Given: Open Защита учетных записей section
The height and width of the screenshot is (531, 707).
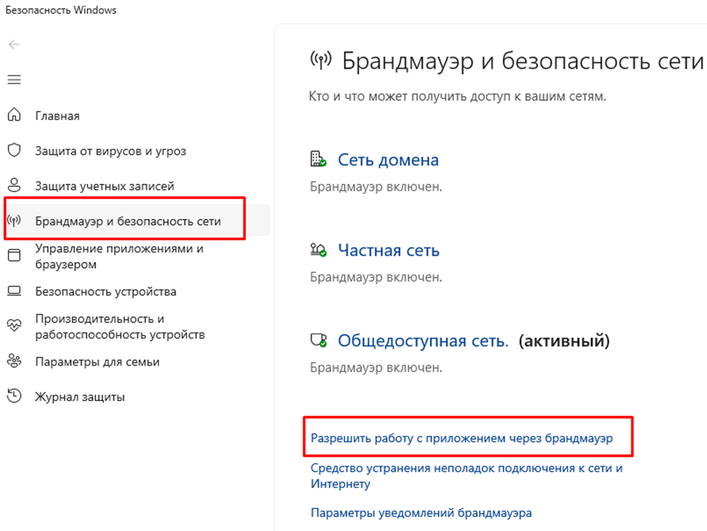Looking at the screenshot, I should (105, 186).
